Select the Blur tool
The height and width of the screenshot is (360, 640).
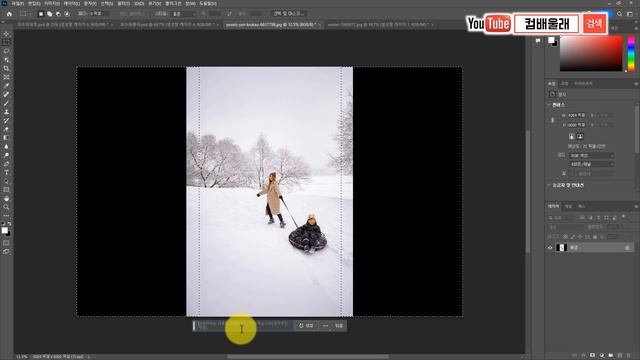coord(6,147)
